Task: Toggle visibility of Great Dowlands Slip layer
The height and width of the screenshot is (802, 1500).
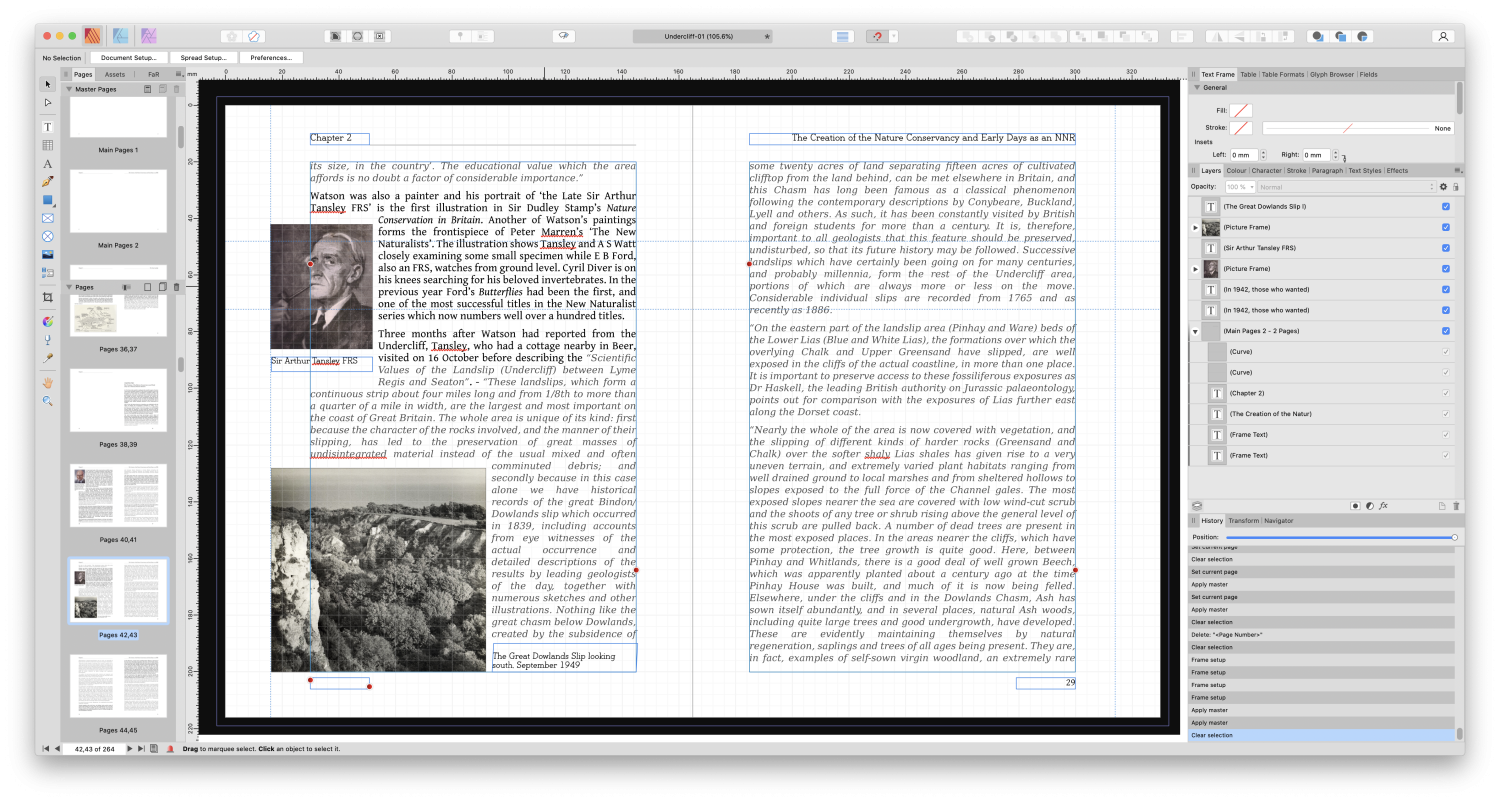Action: coord(1446,206)
